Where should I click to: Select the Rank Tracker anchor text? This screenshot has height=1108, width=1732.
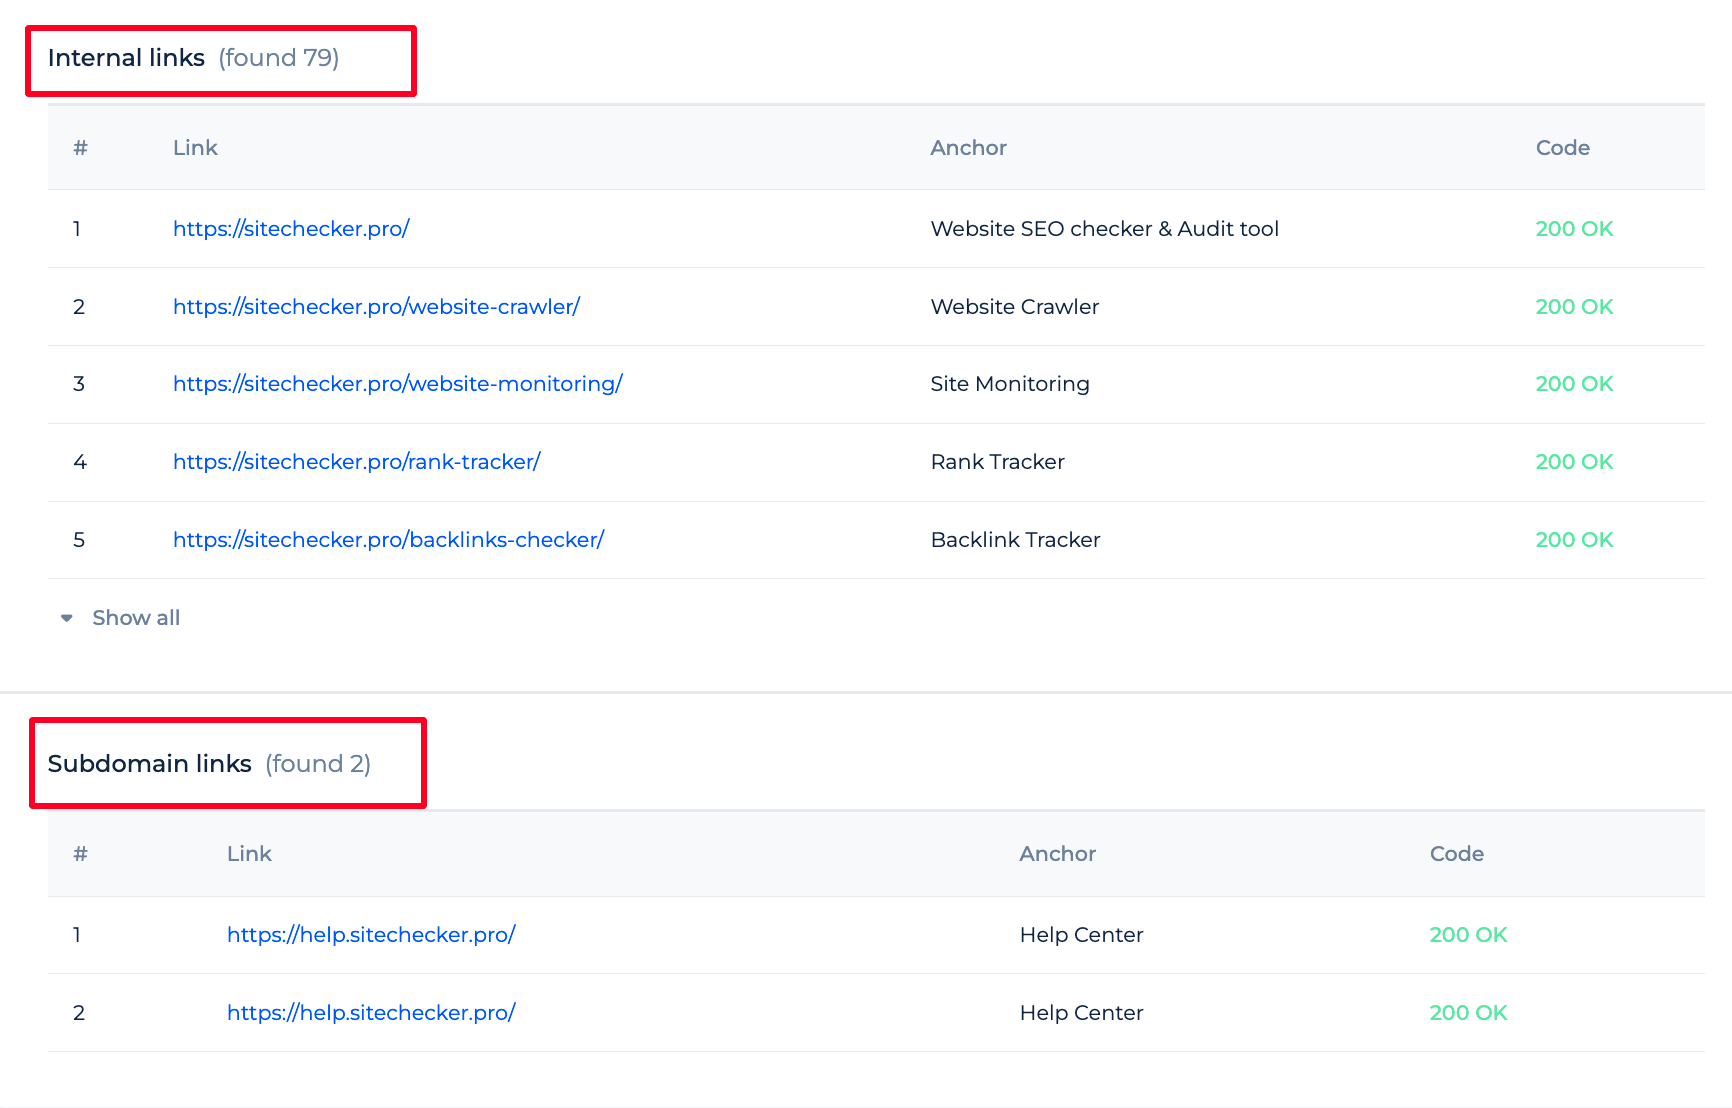coord(998,462)
